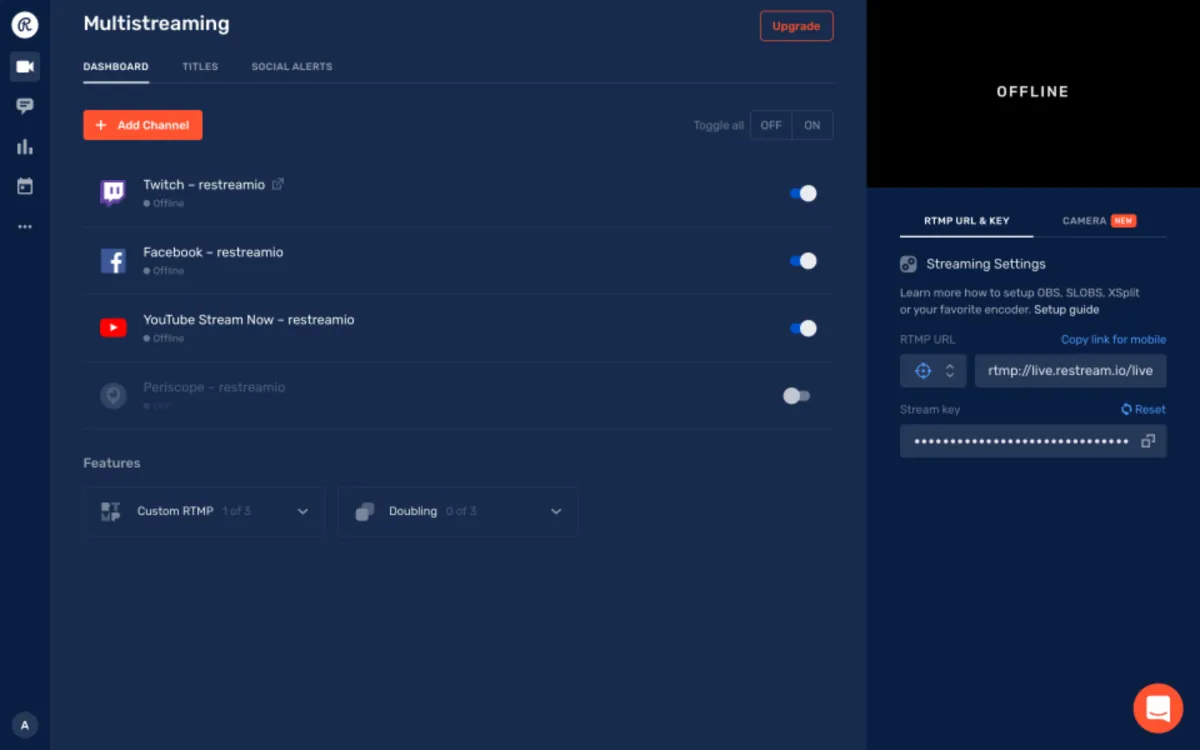The width and height of the screenshot is (1200, 750).
Task: Expand the Custom RTMP dropdown chevron
Action: (303, 512)
